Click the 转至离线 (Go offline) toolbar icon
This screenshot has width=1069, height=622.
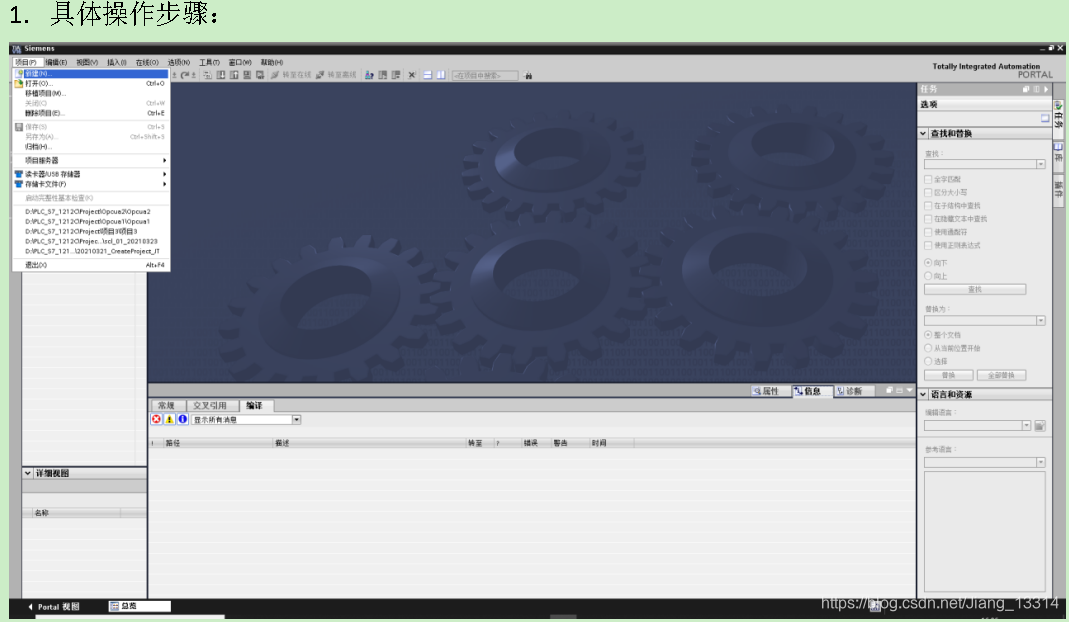click(x=320, y=75)
